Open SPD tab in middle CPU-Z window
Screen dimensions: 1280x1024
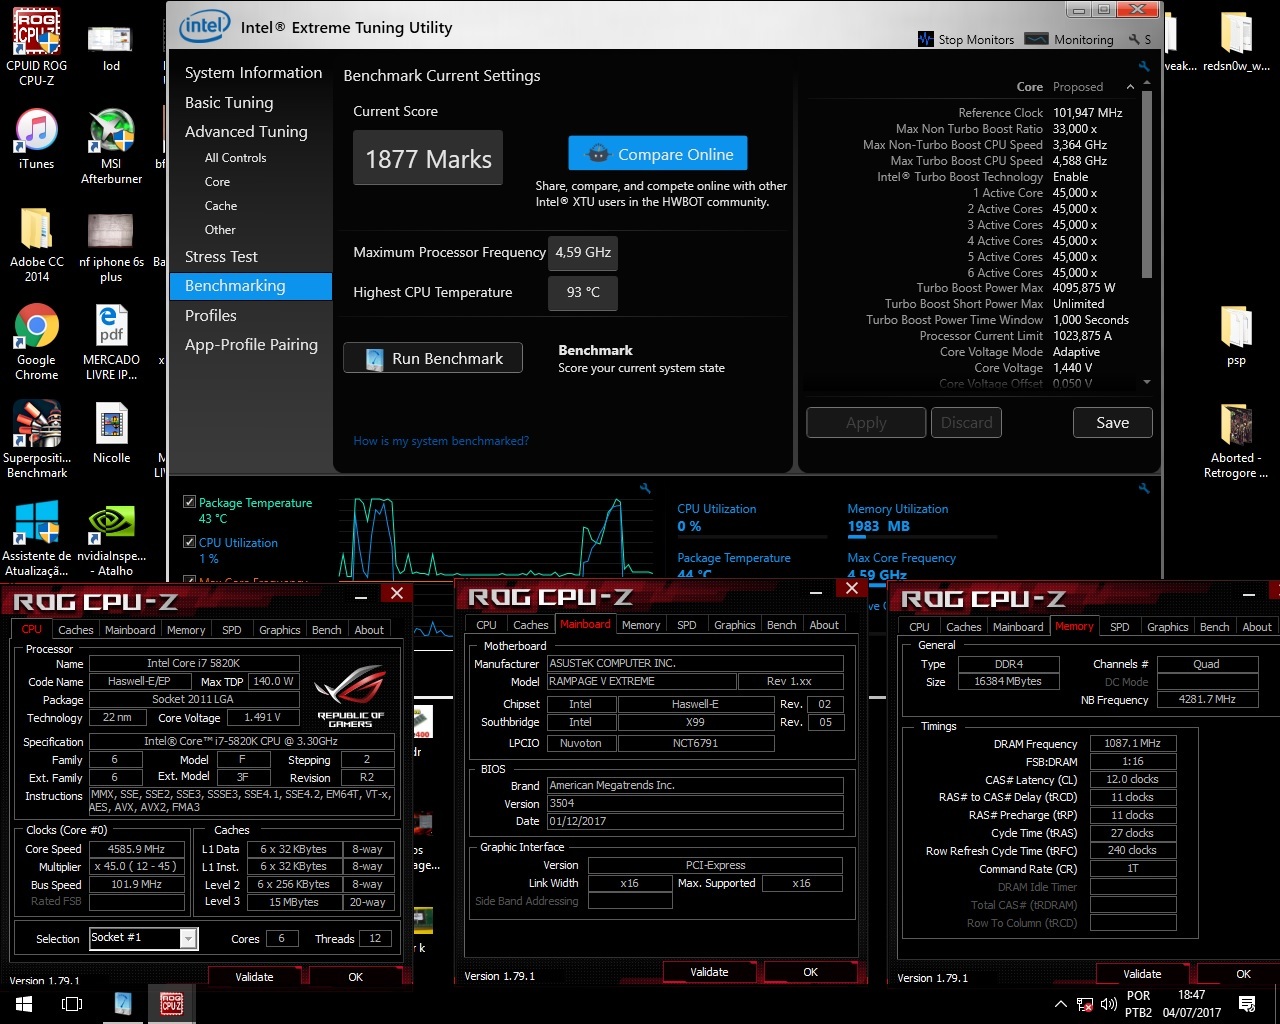(x=686, y=625)
